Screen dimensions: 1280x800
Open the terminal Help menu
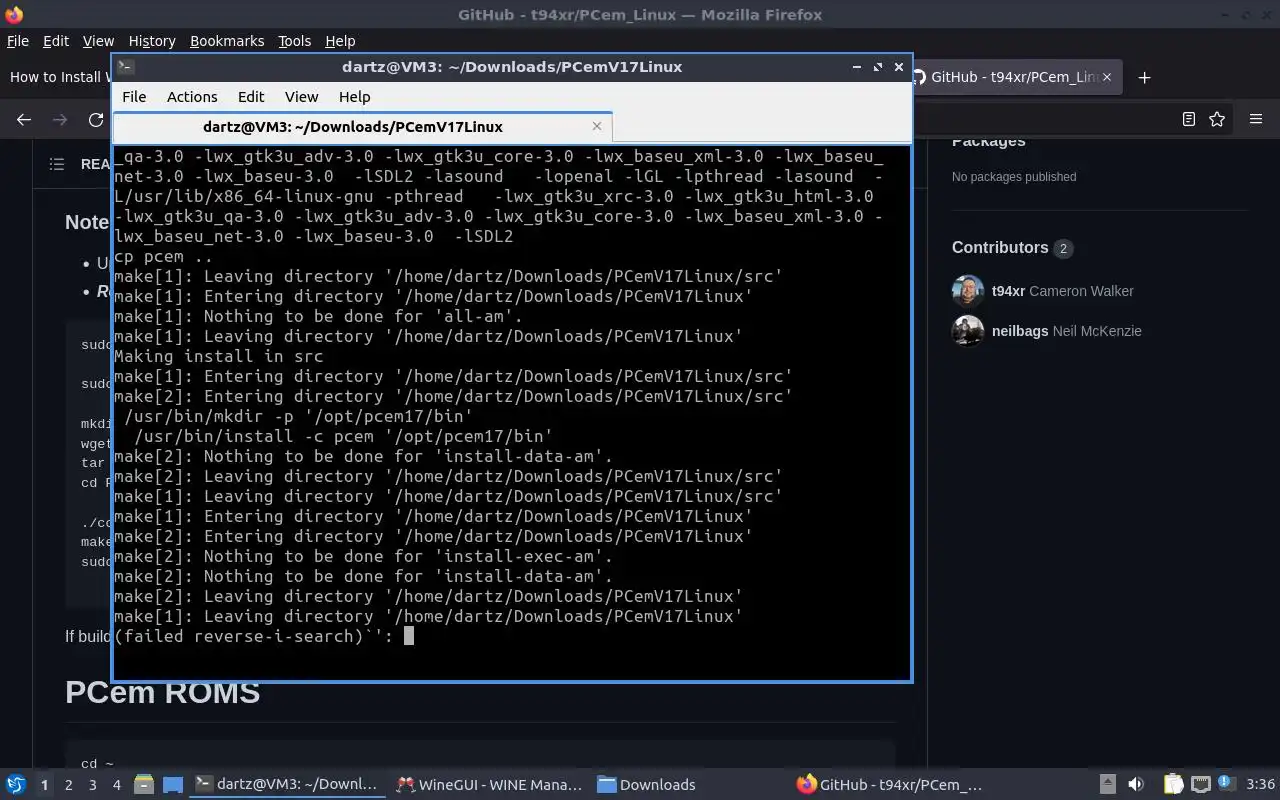(354, 97)
